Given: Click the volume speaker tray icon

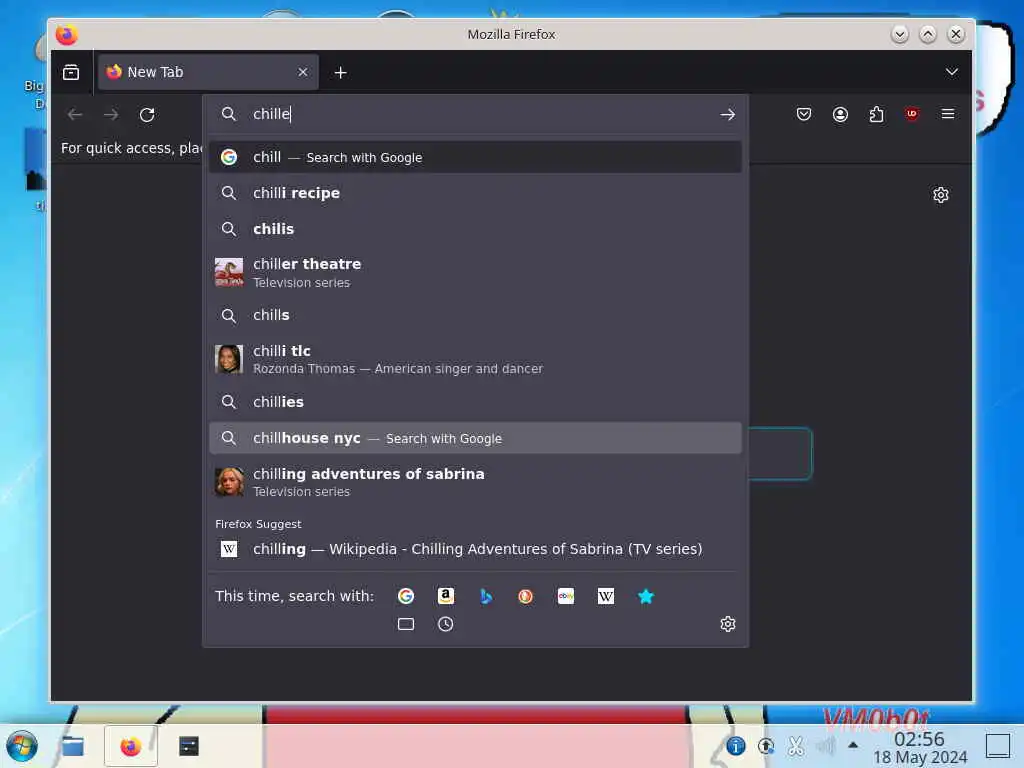Looking at the screenshot, I should coord(825,746).
